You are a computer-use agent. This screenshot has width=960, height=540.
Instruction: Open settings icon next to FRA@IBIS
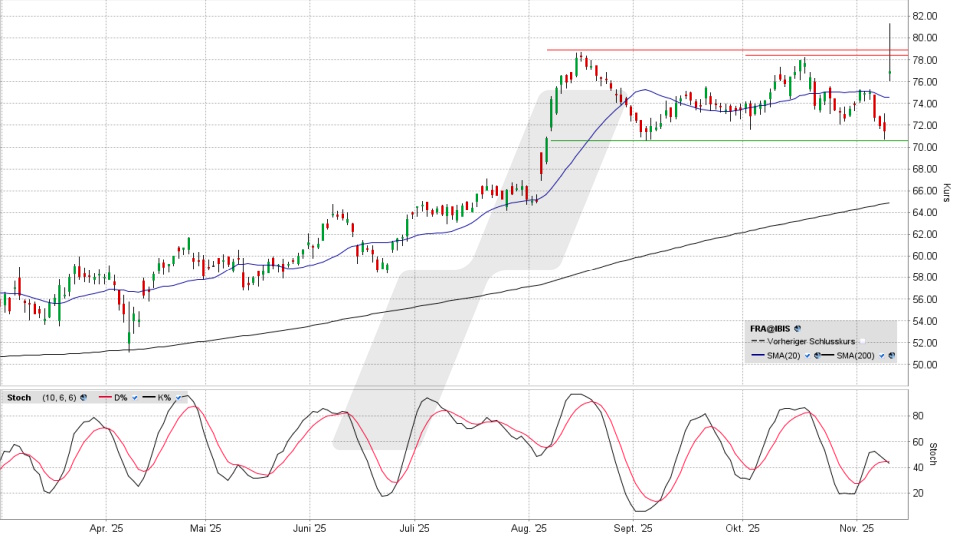[x=797, y=327]
